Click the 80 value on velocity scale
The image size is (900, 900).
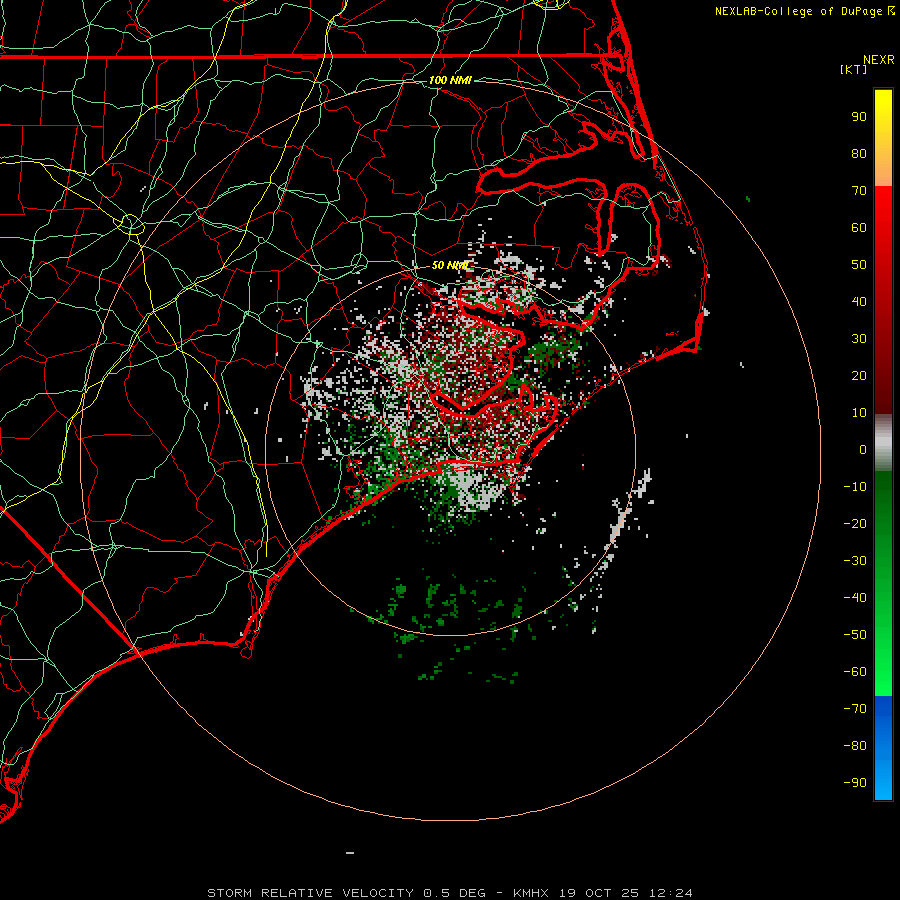click(859, 154)
